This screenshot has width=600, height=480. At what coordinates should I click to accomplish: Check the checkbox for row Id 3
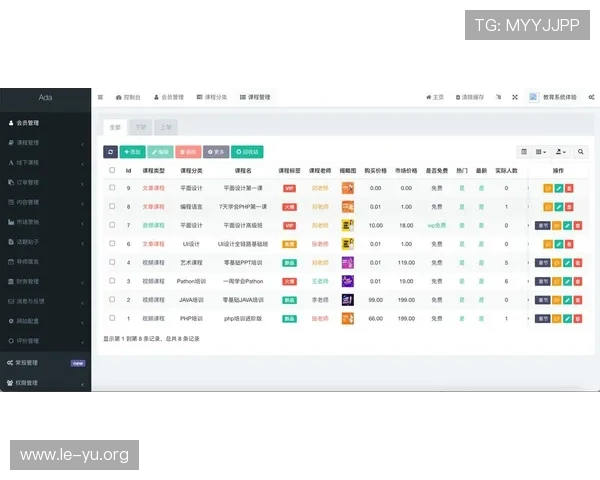[x=112, y=281]
